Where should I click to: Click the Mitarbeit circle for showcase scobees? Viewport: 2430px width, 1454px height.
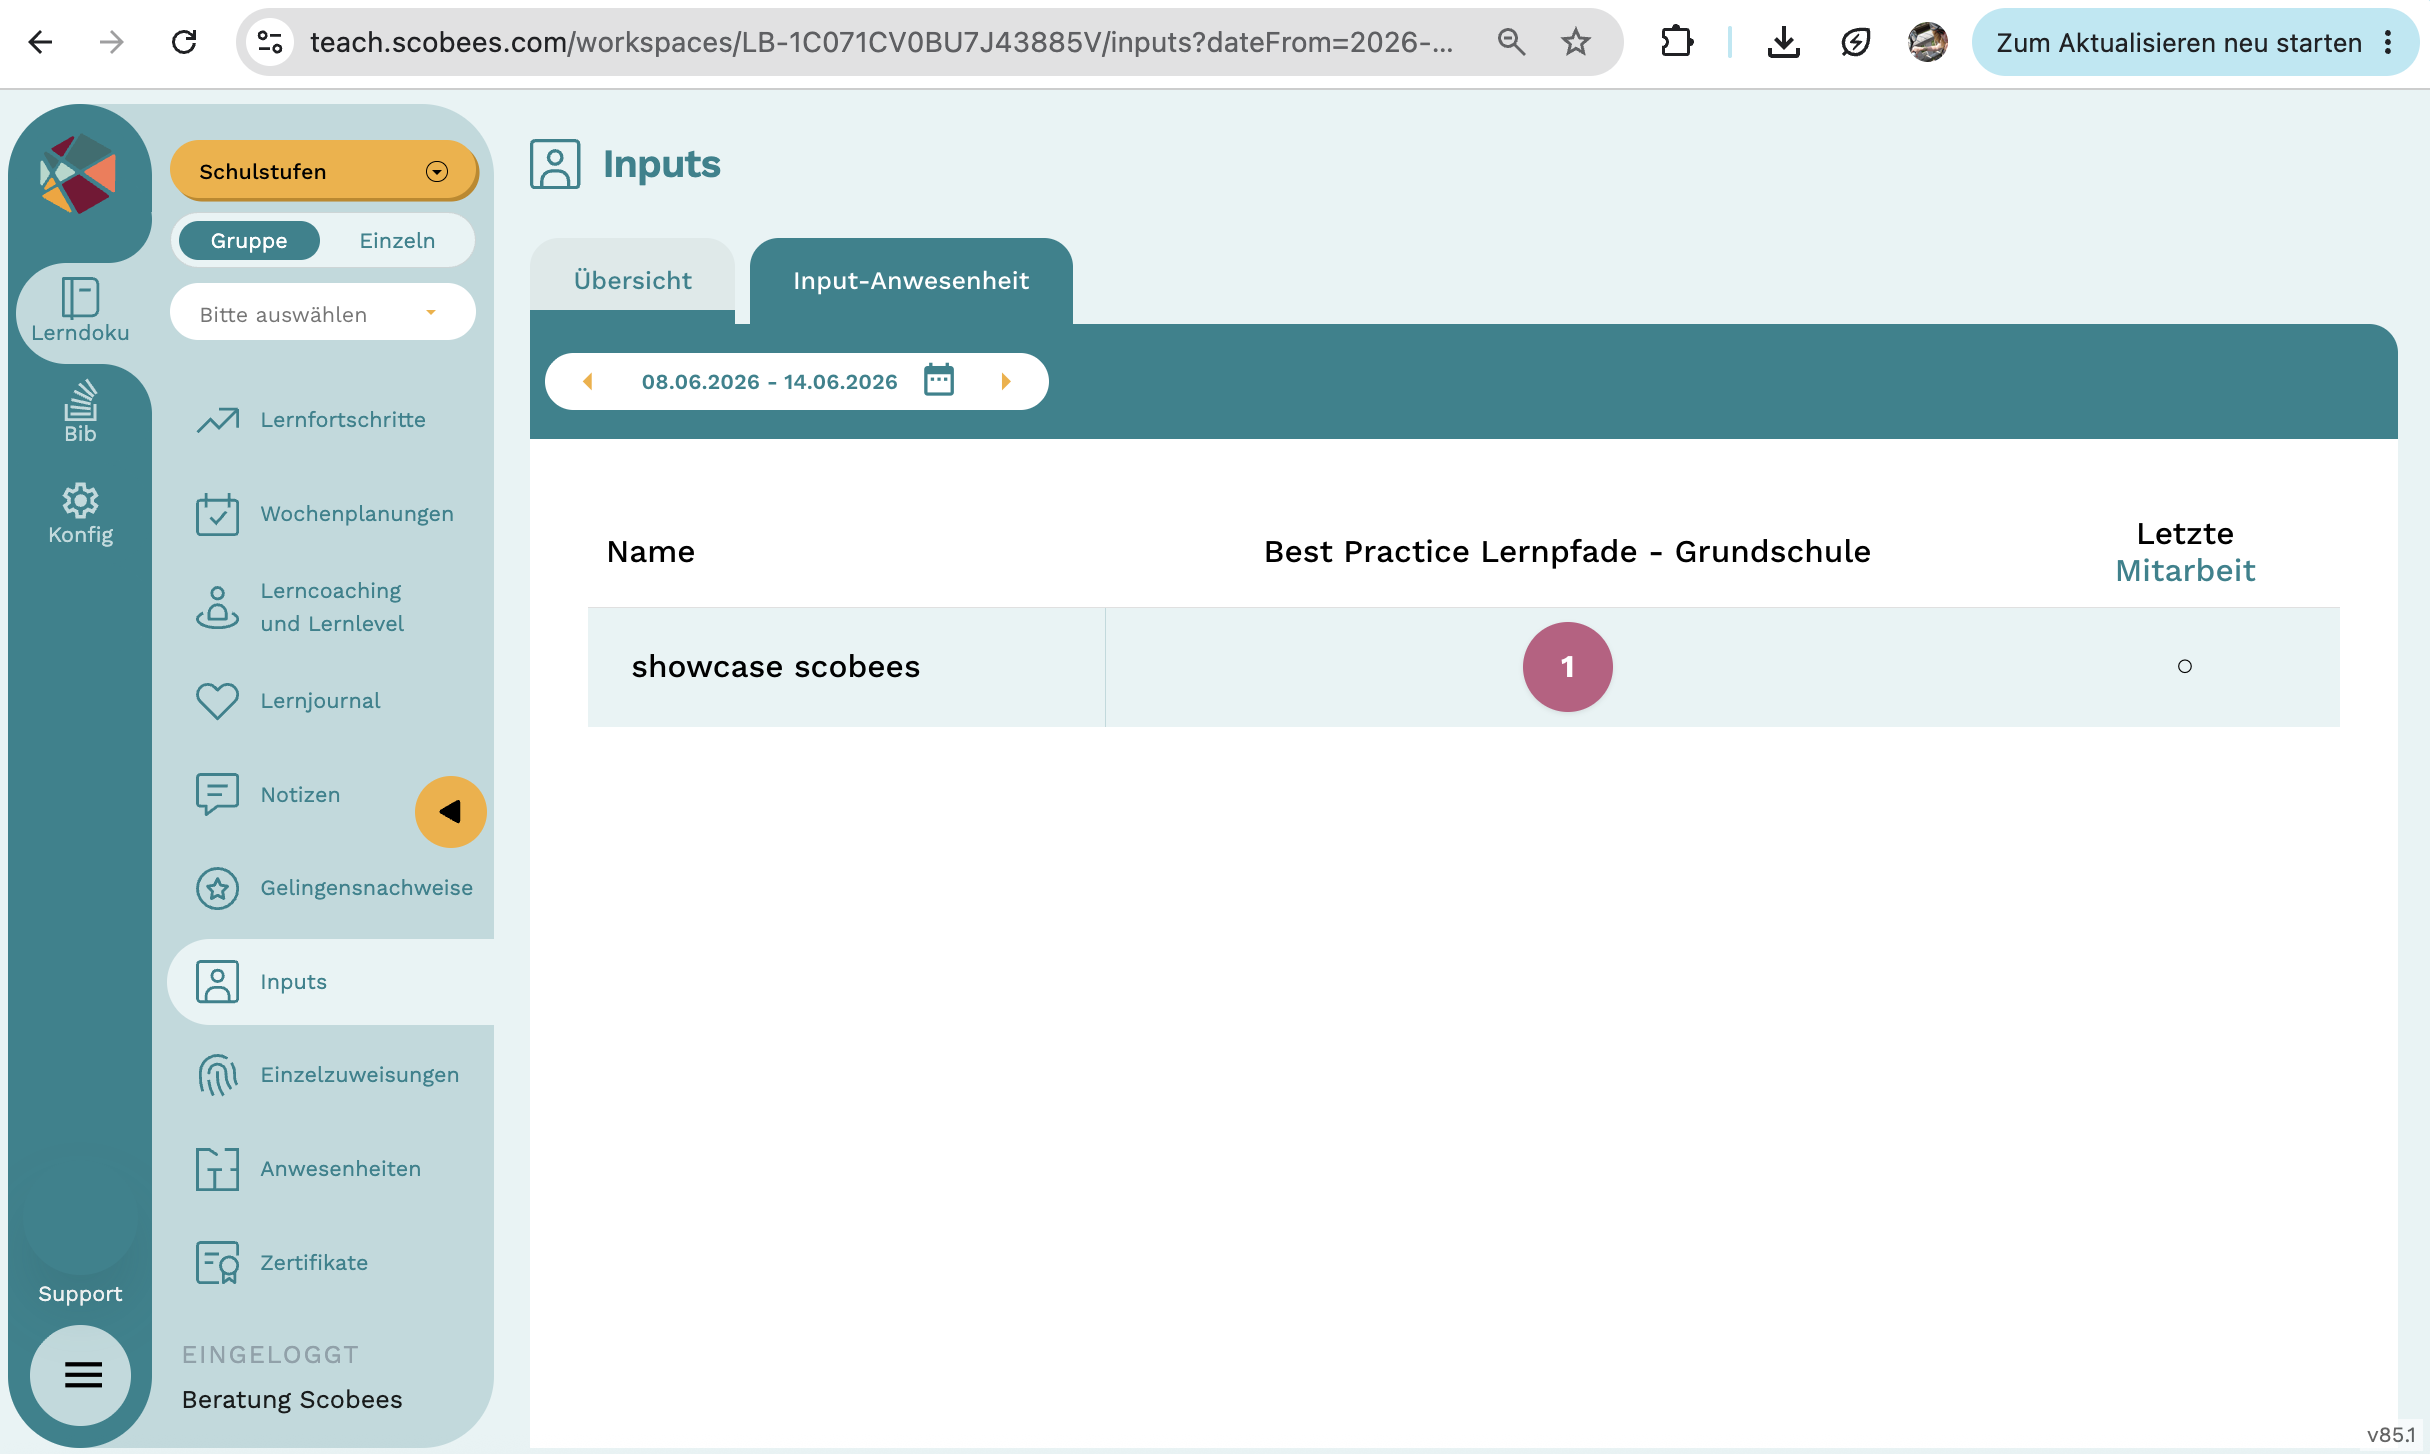coord(2185,666)
